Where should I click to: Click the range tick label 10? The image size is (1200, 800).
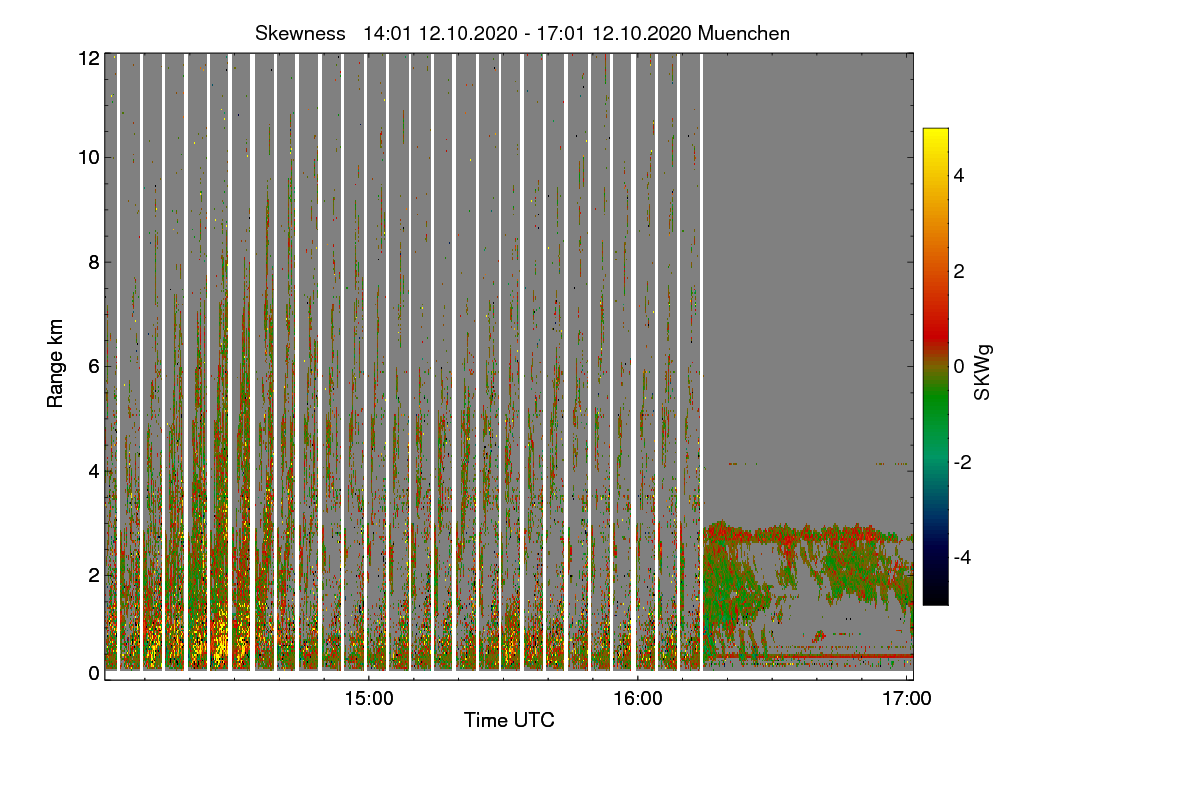coord(88,157)
